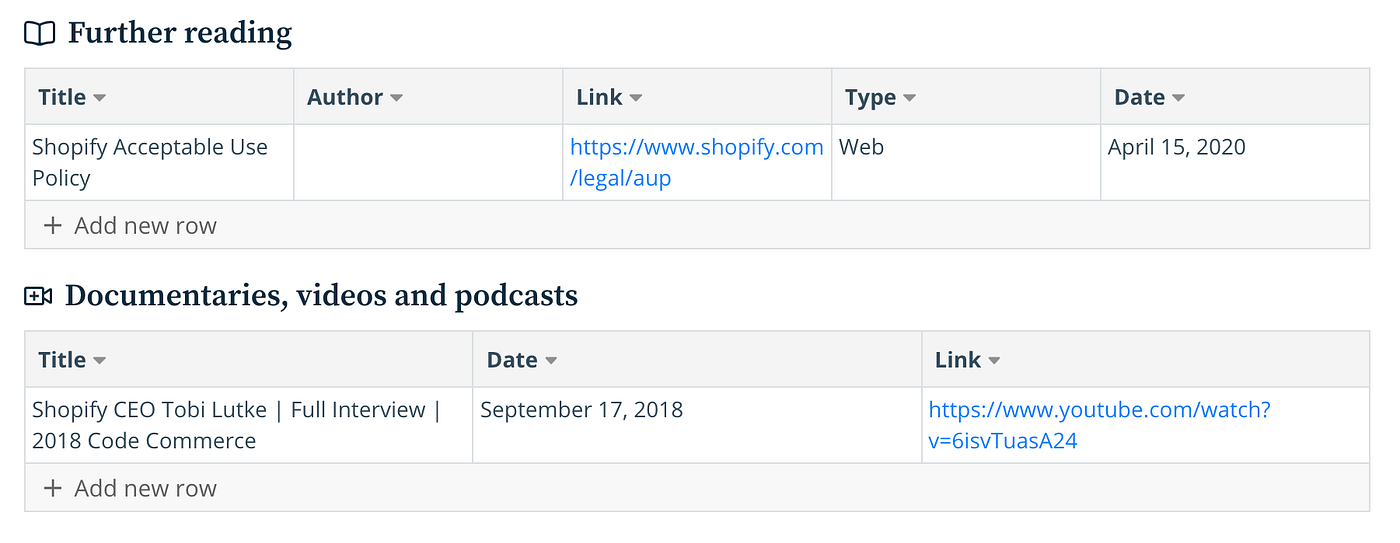Add new row to Documentaries table
The width and height of the screenshot is (1400, 543).
(697, 488)
